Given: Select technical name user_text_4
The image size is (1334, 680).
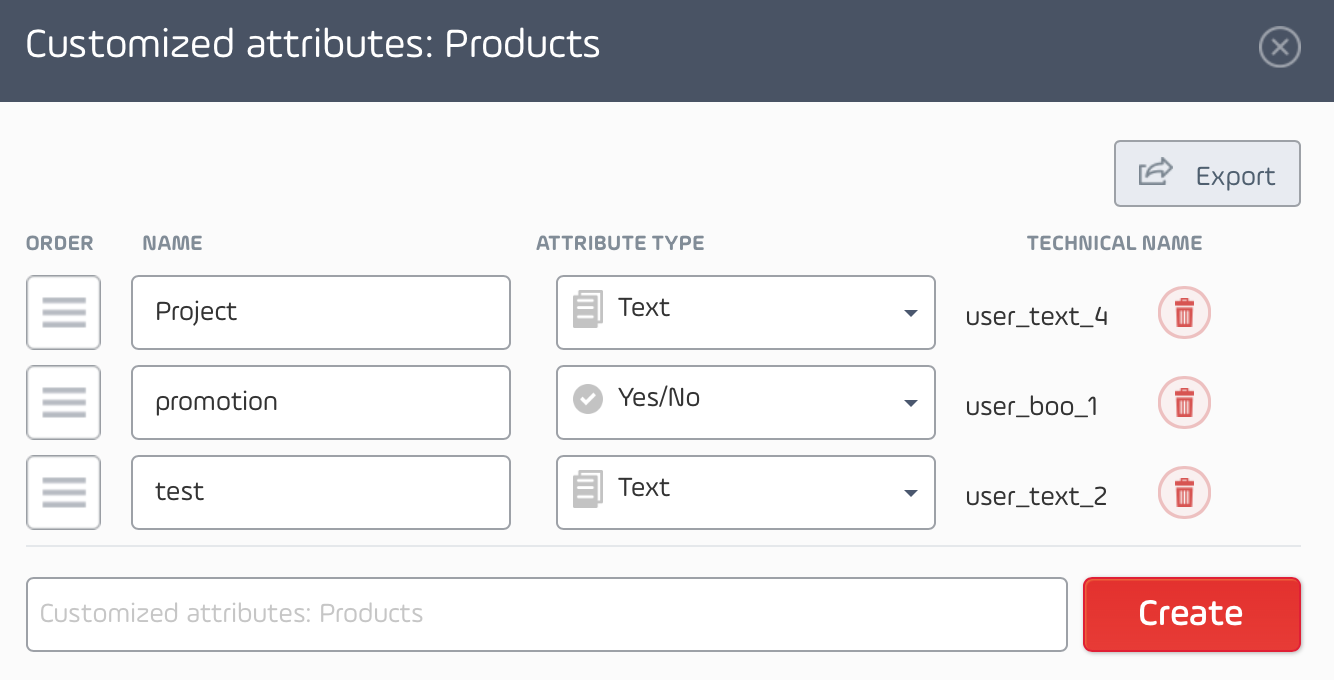Looking at the screenshot, I should click(x=1037, y=317).
